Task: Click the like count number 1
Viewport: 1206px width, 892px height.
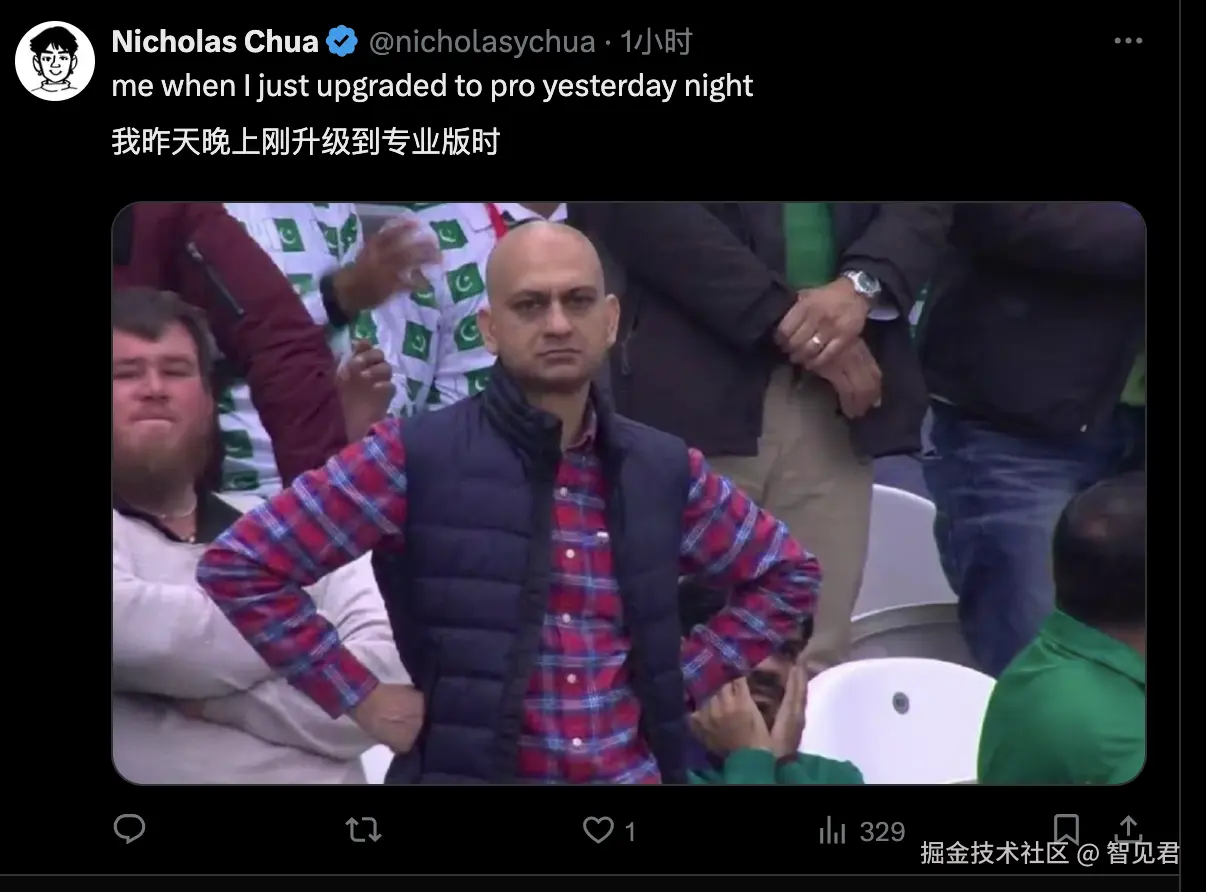Action: pos(630,831)
